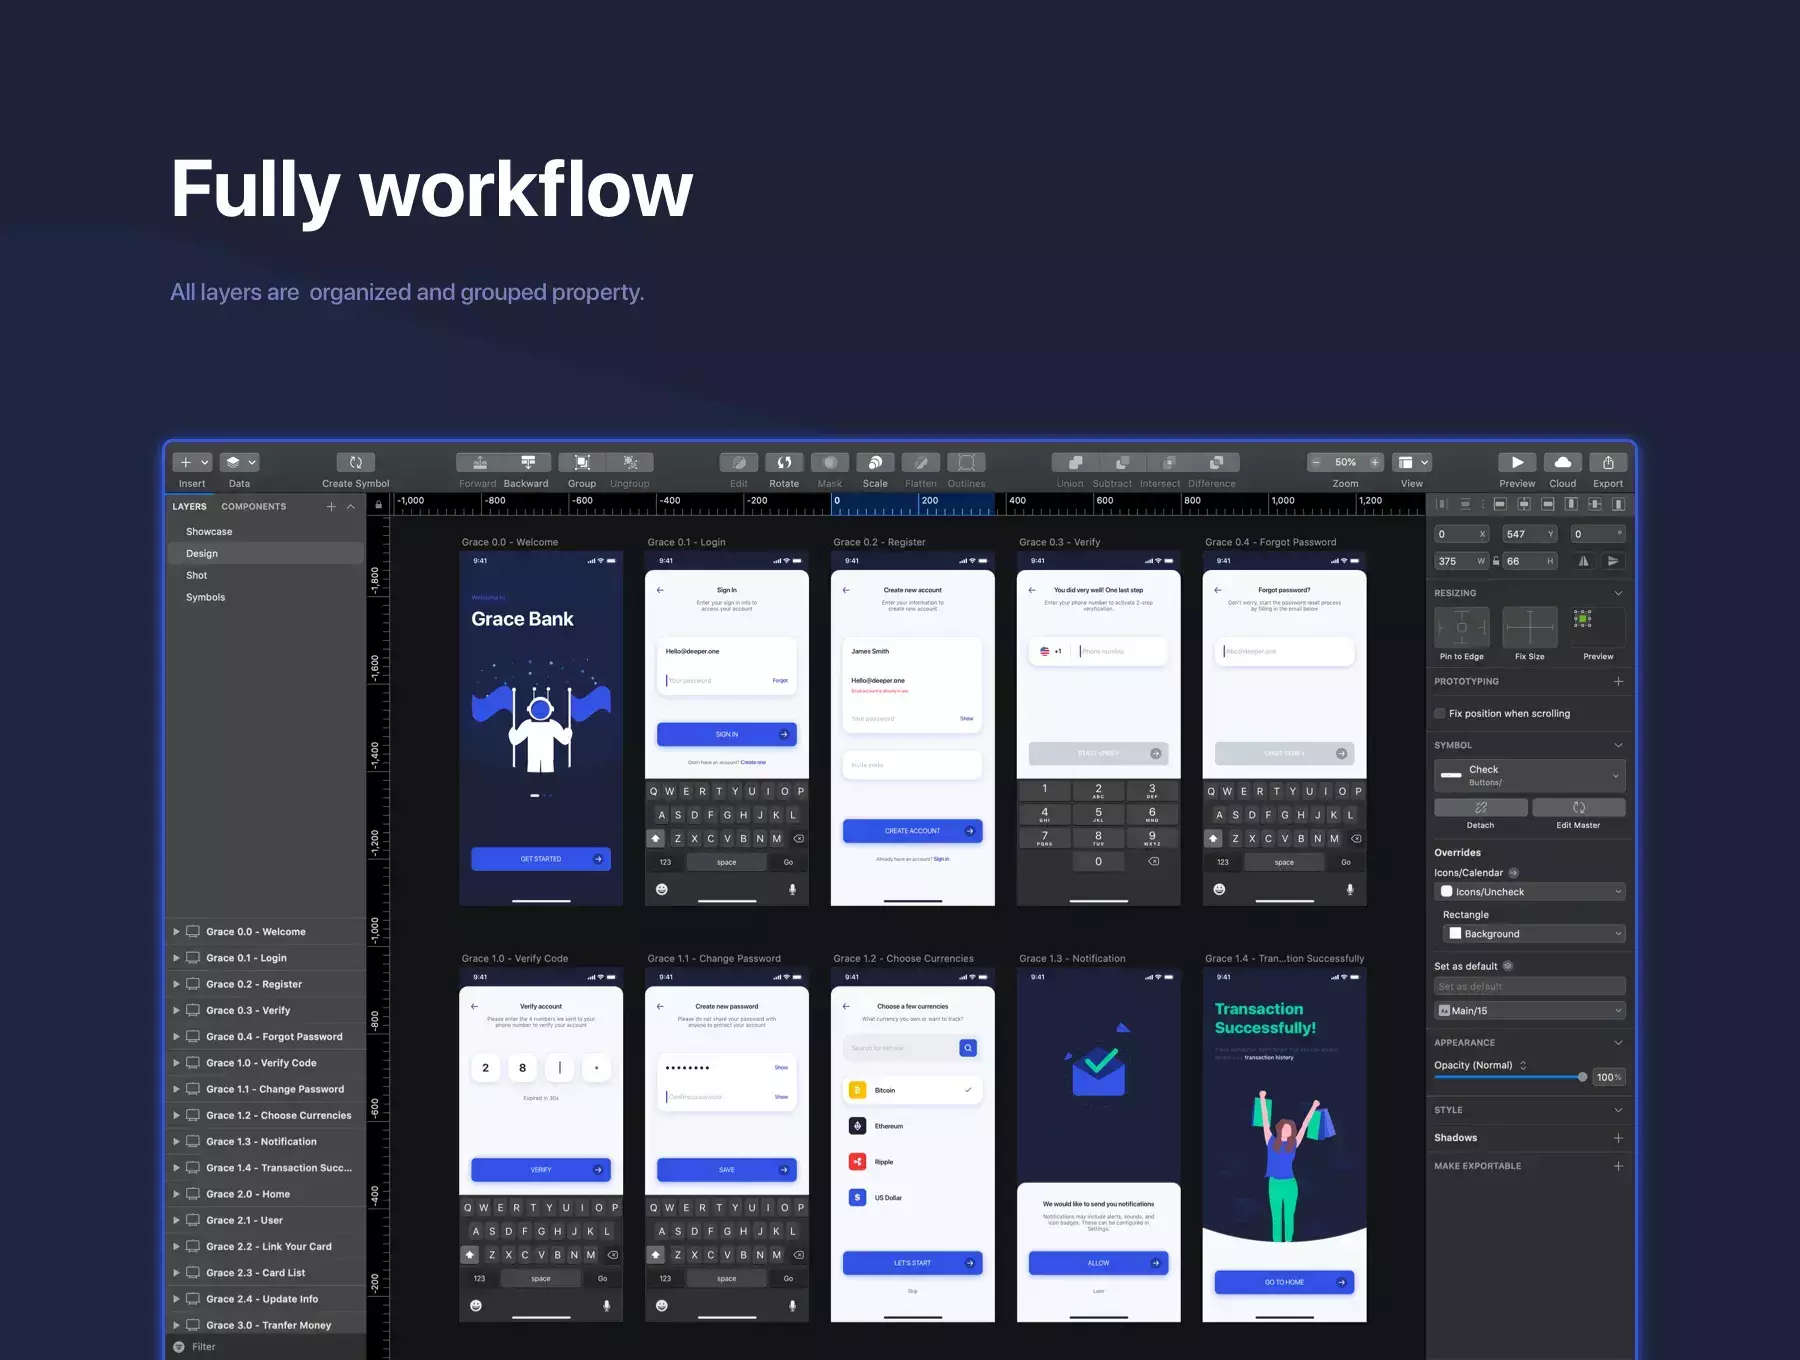Click the opacity 100% value field
Screen dimensions: 1800x1360
click(x=1609, y=1078)
